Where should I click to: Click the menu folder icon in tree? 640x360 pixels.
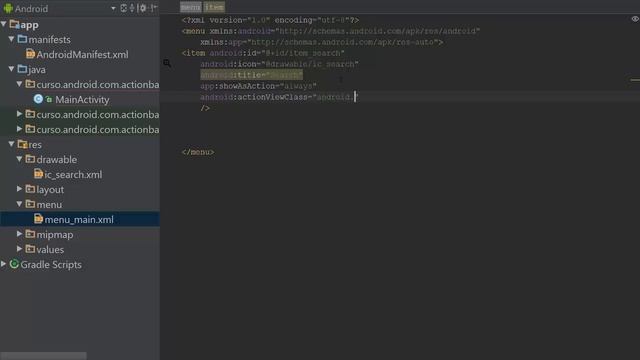[30, 204]
